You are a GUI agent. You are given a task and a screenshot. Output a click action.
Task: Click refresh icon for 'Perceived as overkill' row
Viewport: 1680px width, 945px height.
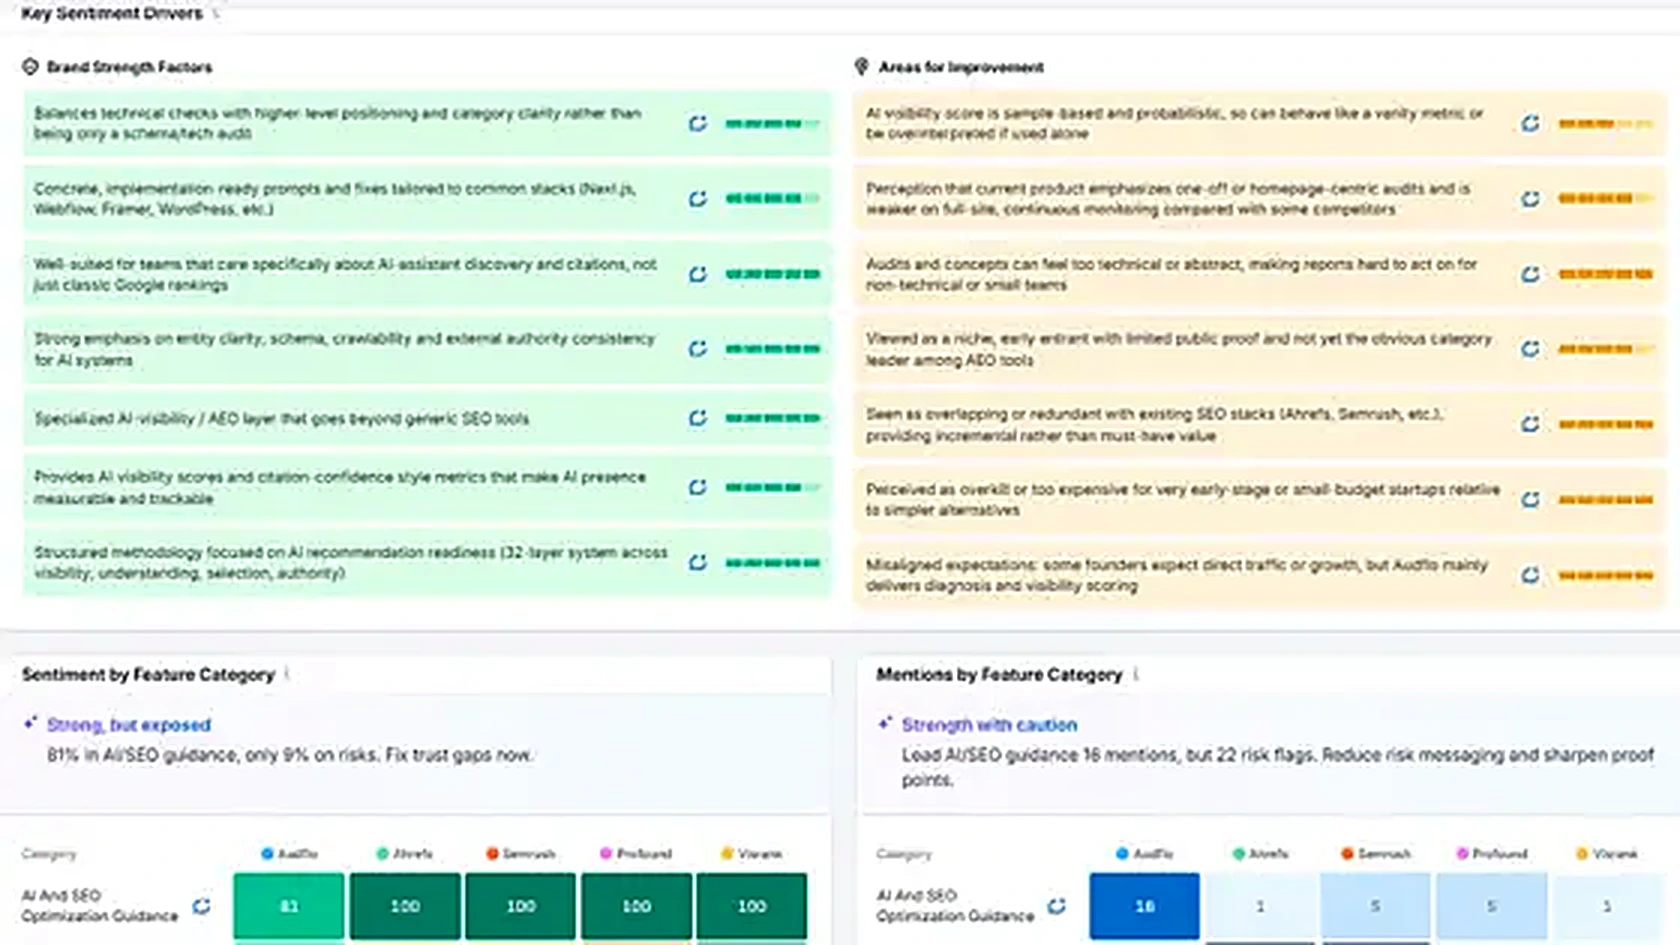tap(1530, 499)
